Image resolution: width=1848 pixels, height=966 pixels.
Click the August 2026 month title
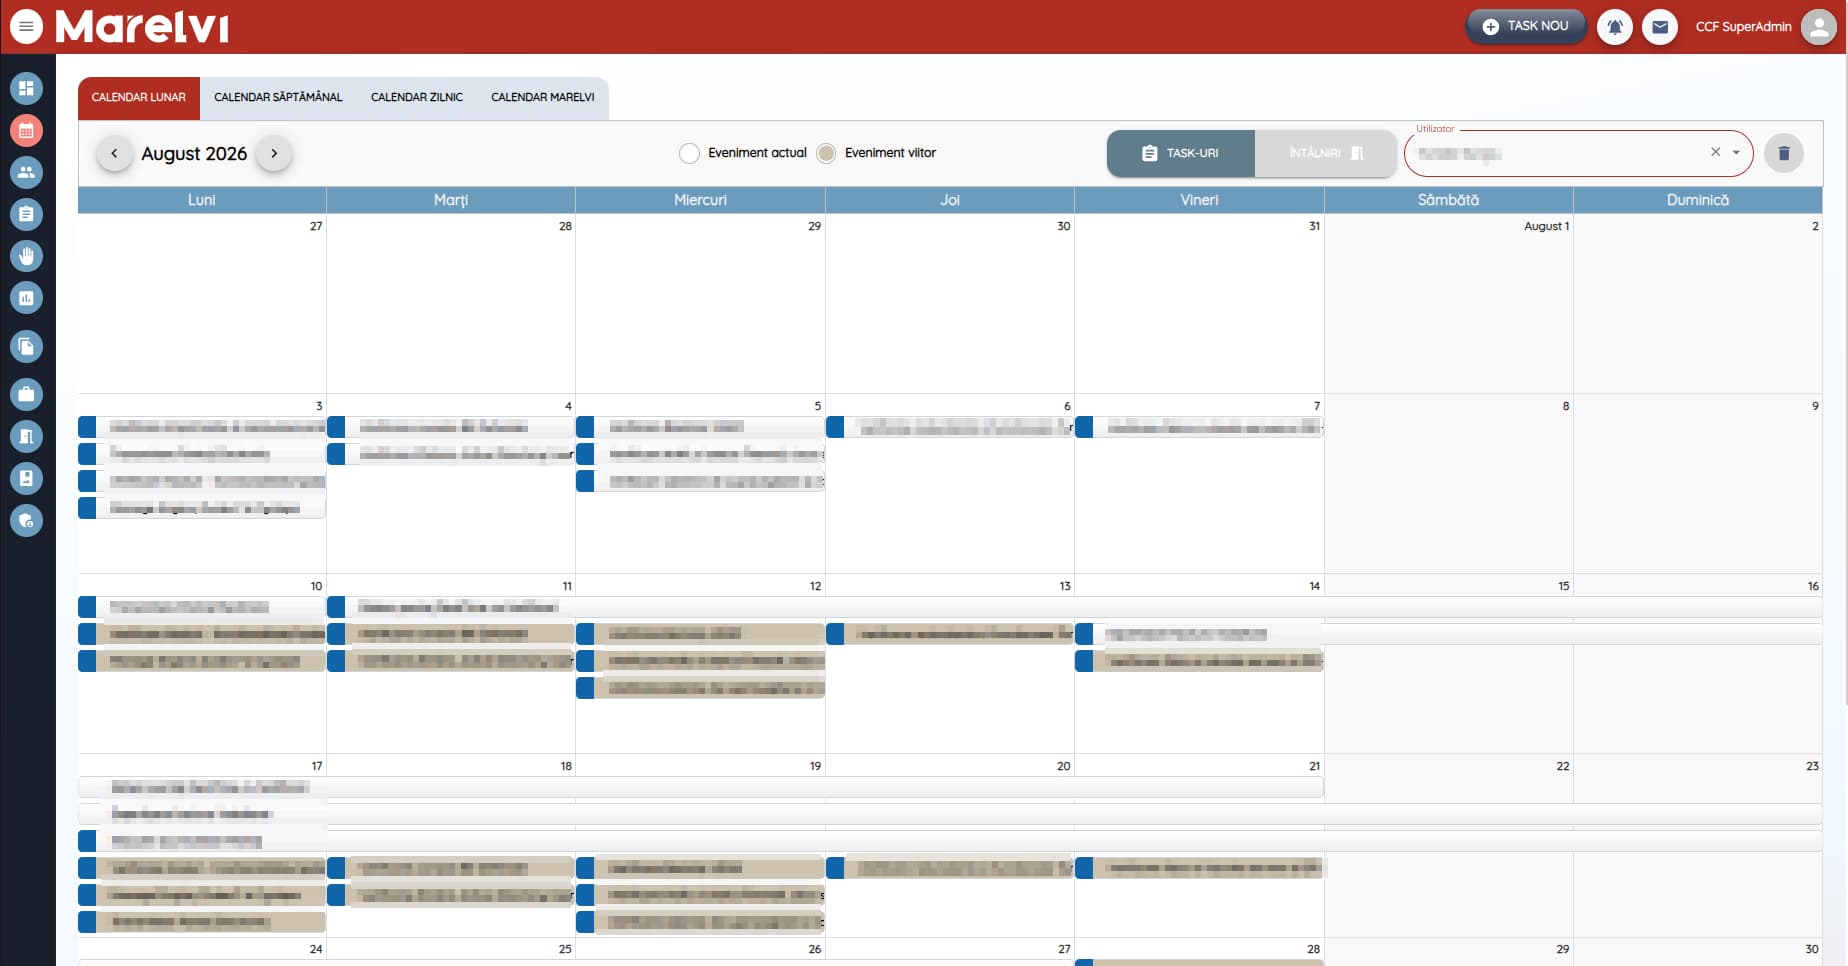194,153
